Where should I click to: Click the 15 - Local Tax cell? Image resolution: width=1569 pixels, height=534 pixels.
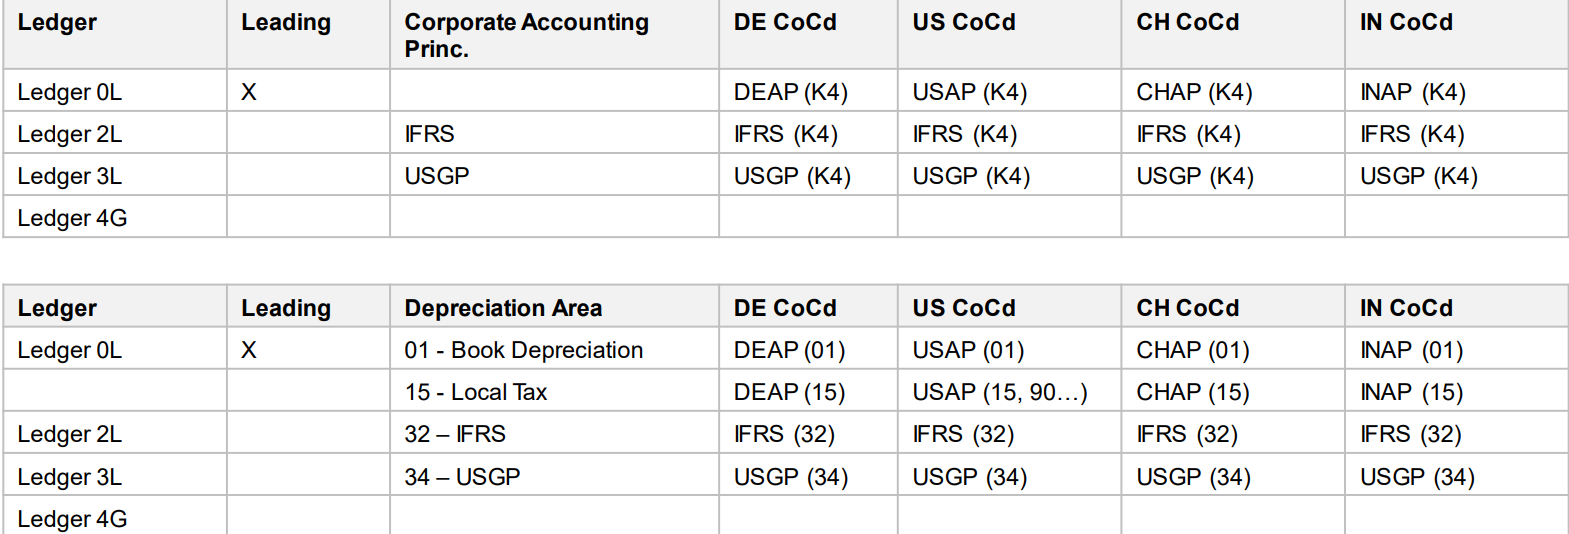476,392
